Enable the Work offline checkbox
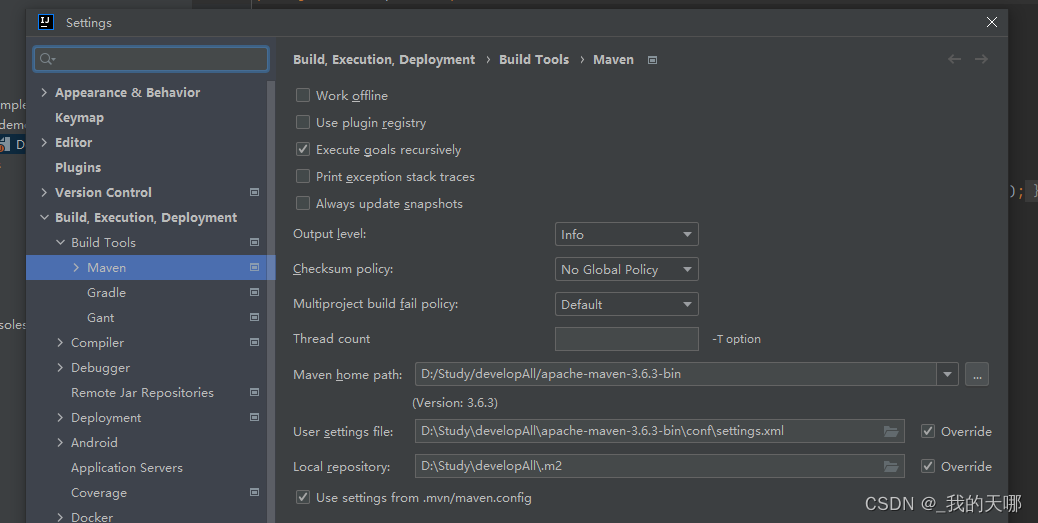This screenshot has width=1038, height=523. coord(303,95)
